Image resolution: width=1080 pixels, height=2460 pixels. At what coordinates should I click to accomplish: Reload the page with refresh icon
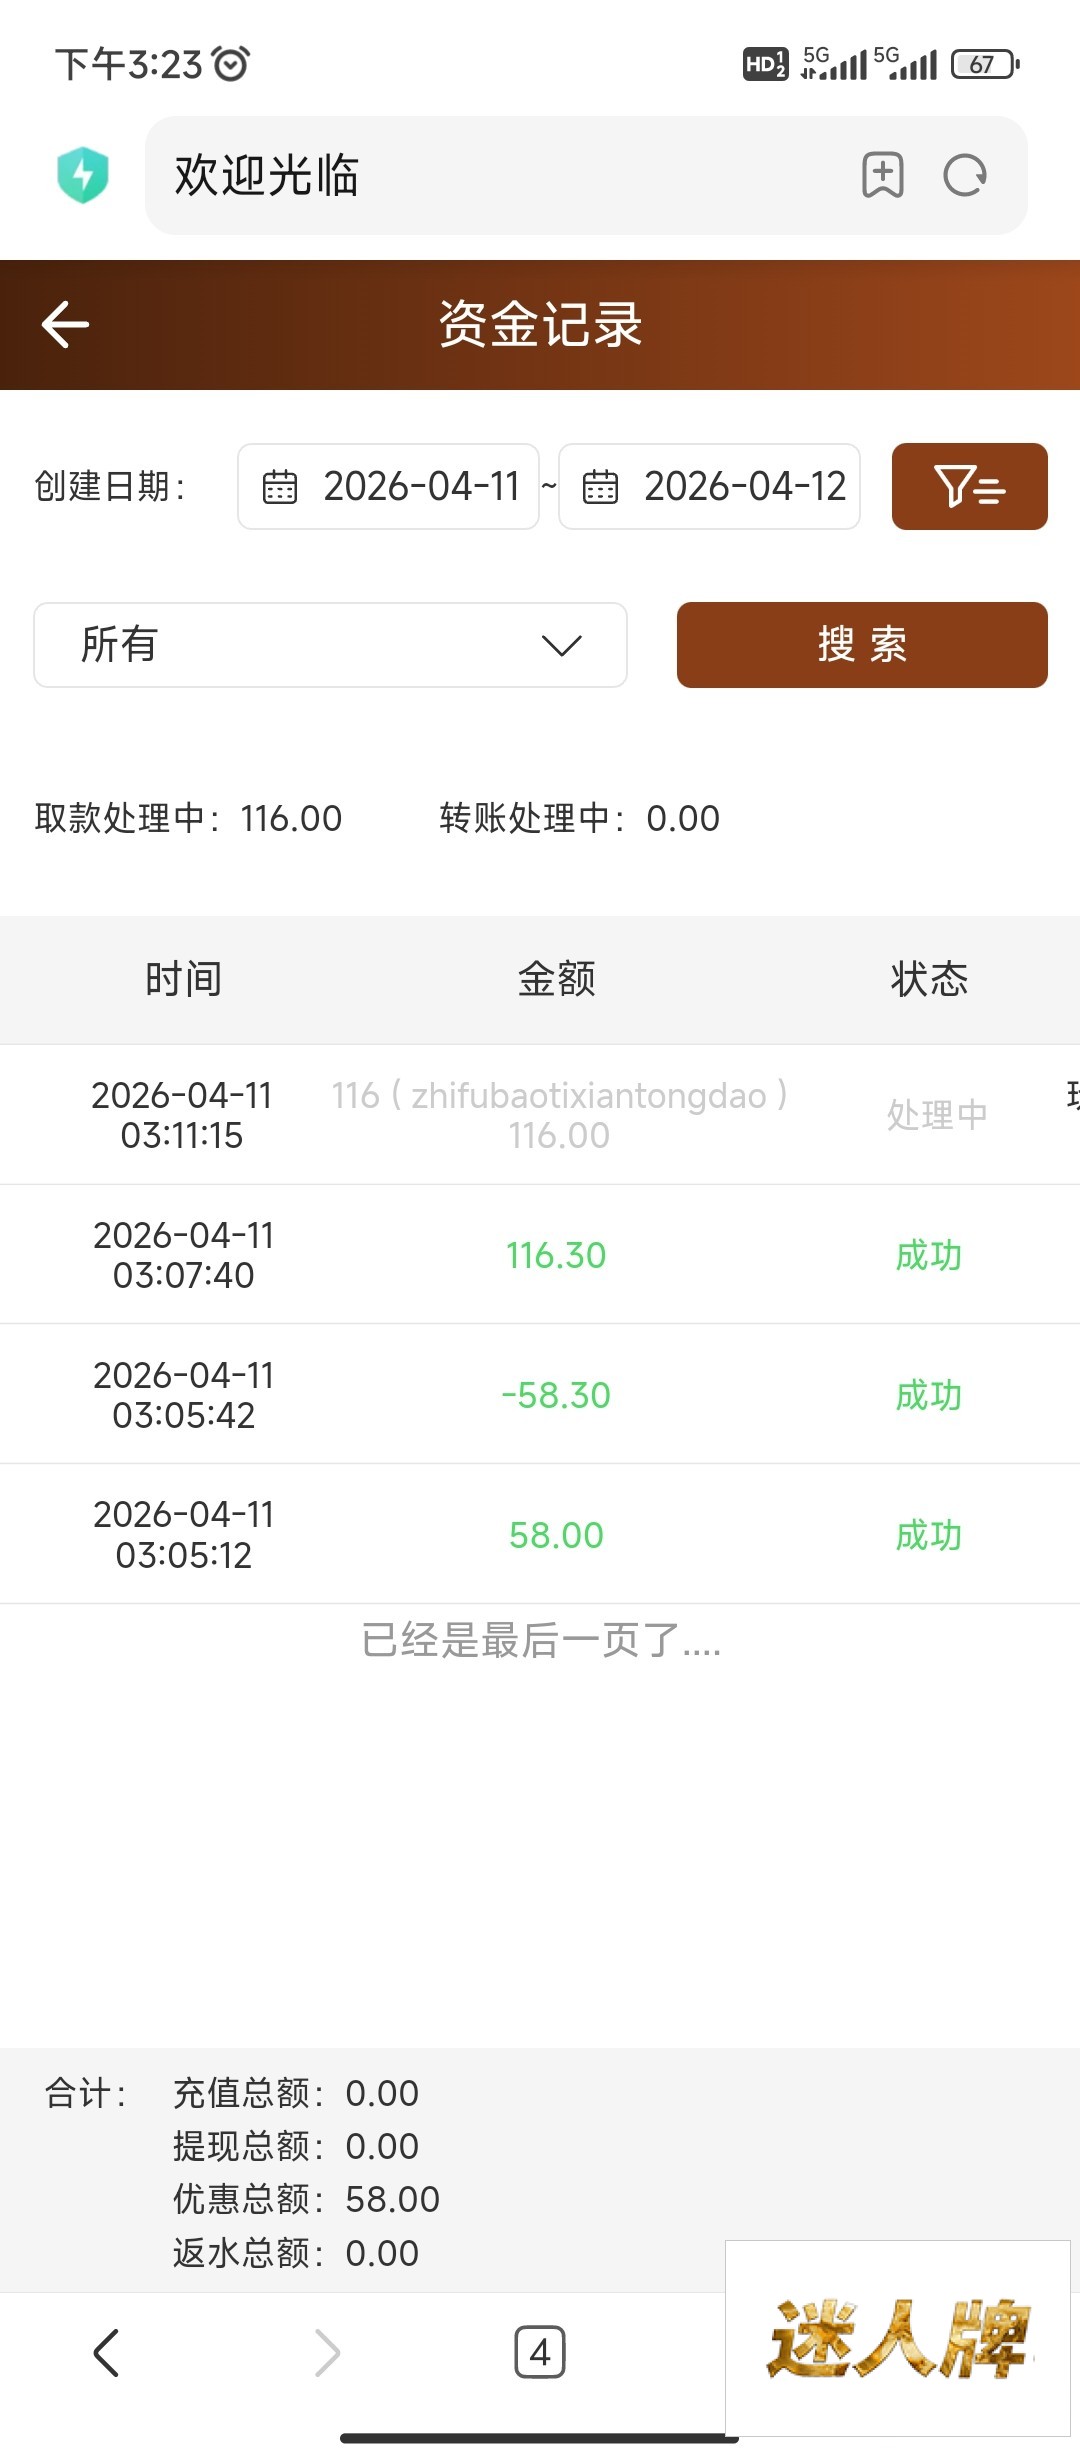coord(965,175)
